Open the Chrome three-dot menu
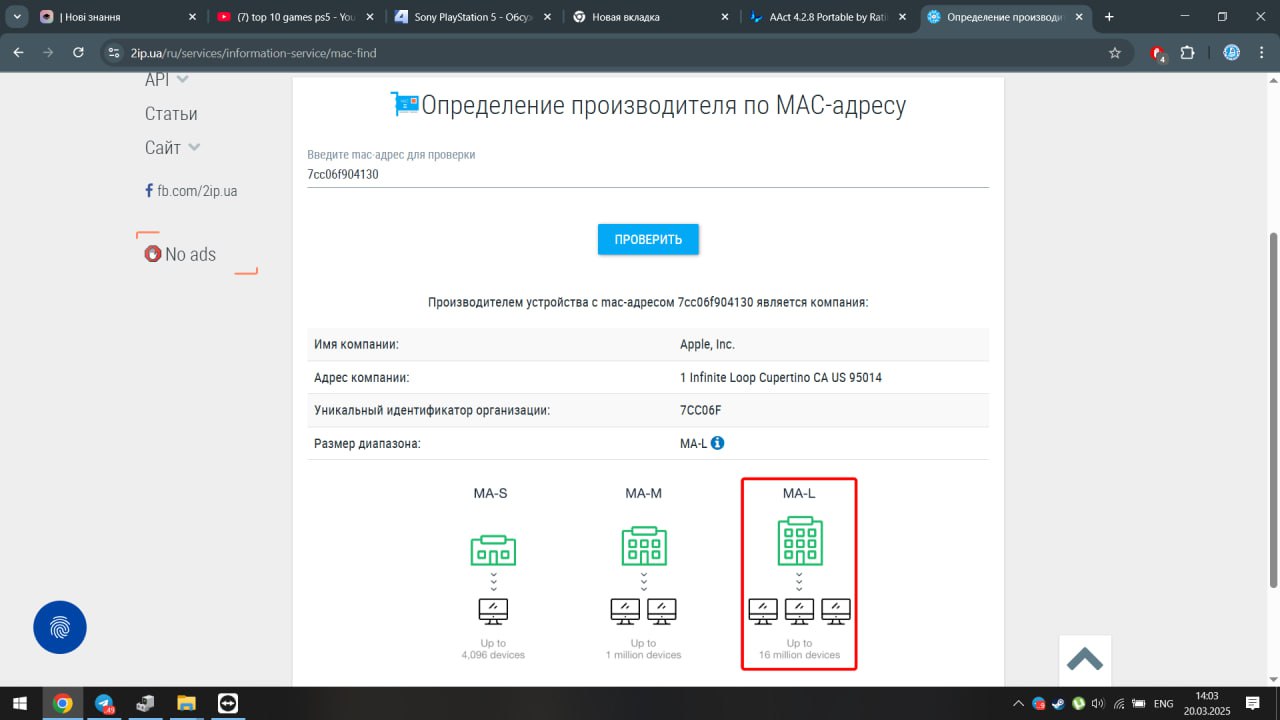Viewport: 1280px width, 720px height. tap(1261, 53)
